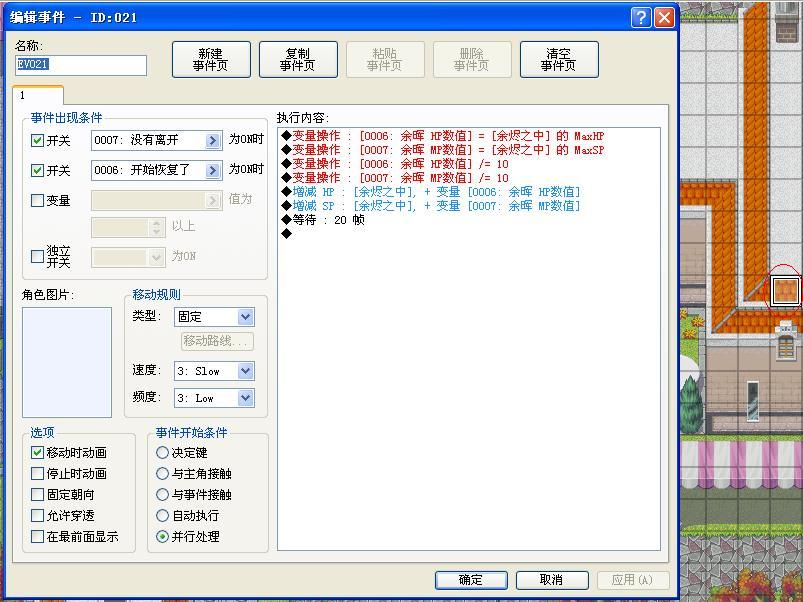Enable the 在最前面显示 checkbox

coord(37,536)
